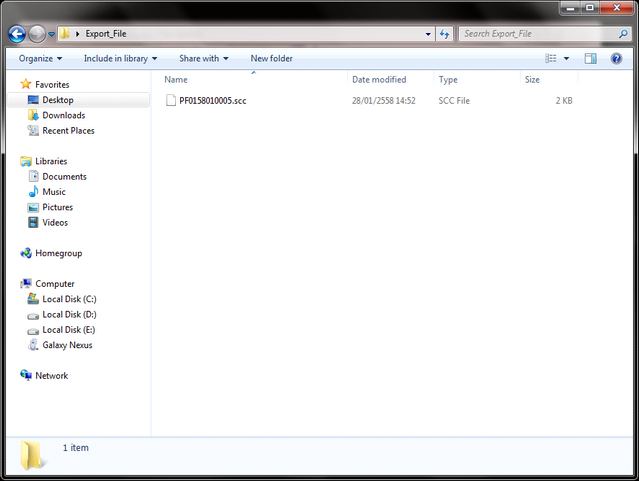Click the Documents library icon
The image size is (639, 481).
click(x=33, y=176)
